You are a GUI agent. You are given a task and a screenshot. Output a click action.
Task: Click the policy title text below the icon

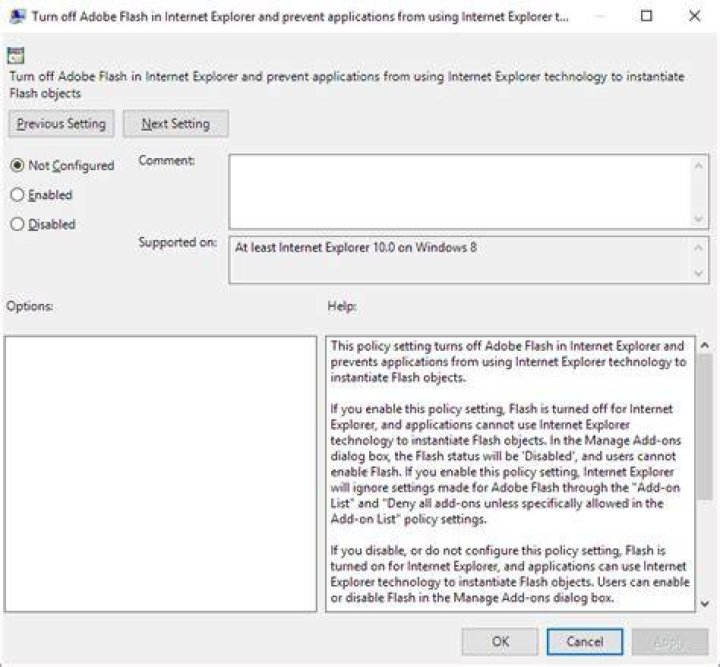coord(347,84)
